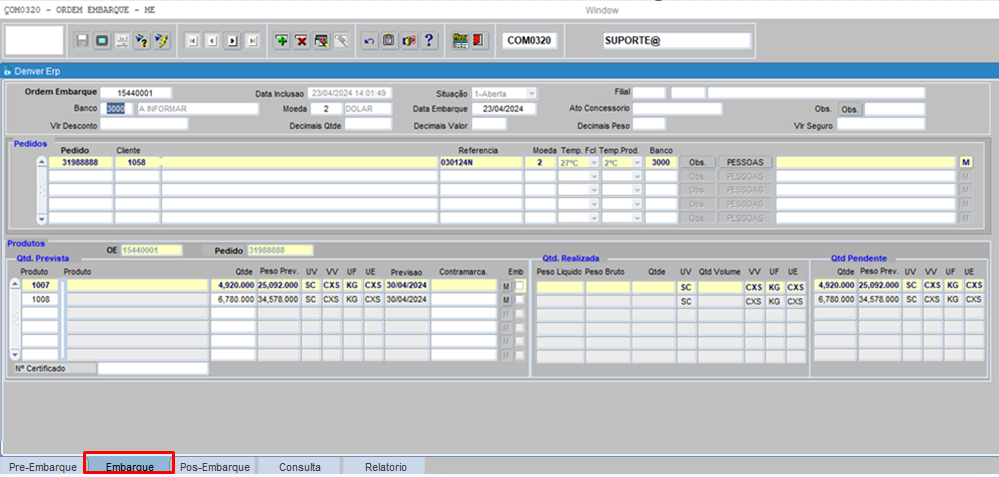Click Pedidos list scroll up arrow
Viewport: 999px width, 477px height.
41,162
